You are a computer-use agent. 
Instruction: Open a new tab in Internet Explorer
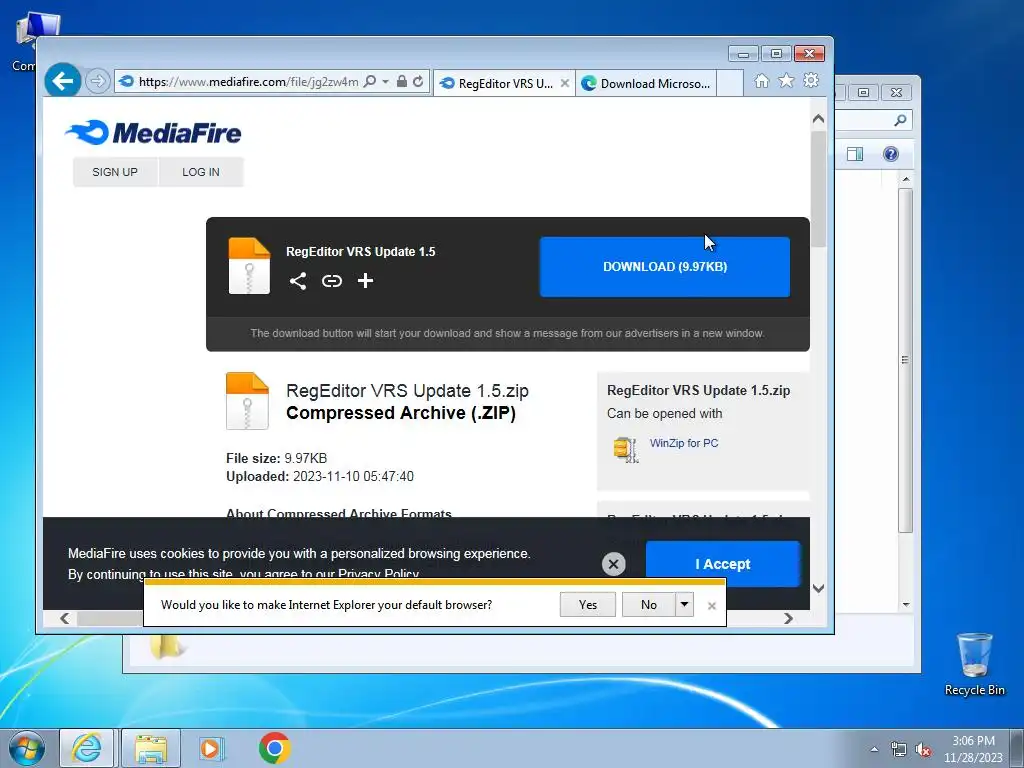click(730, 84)
